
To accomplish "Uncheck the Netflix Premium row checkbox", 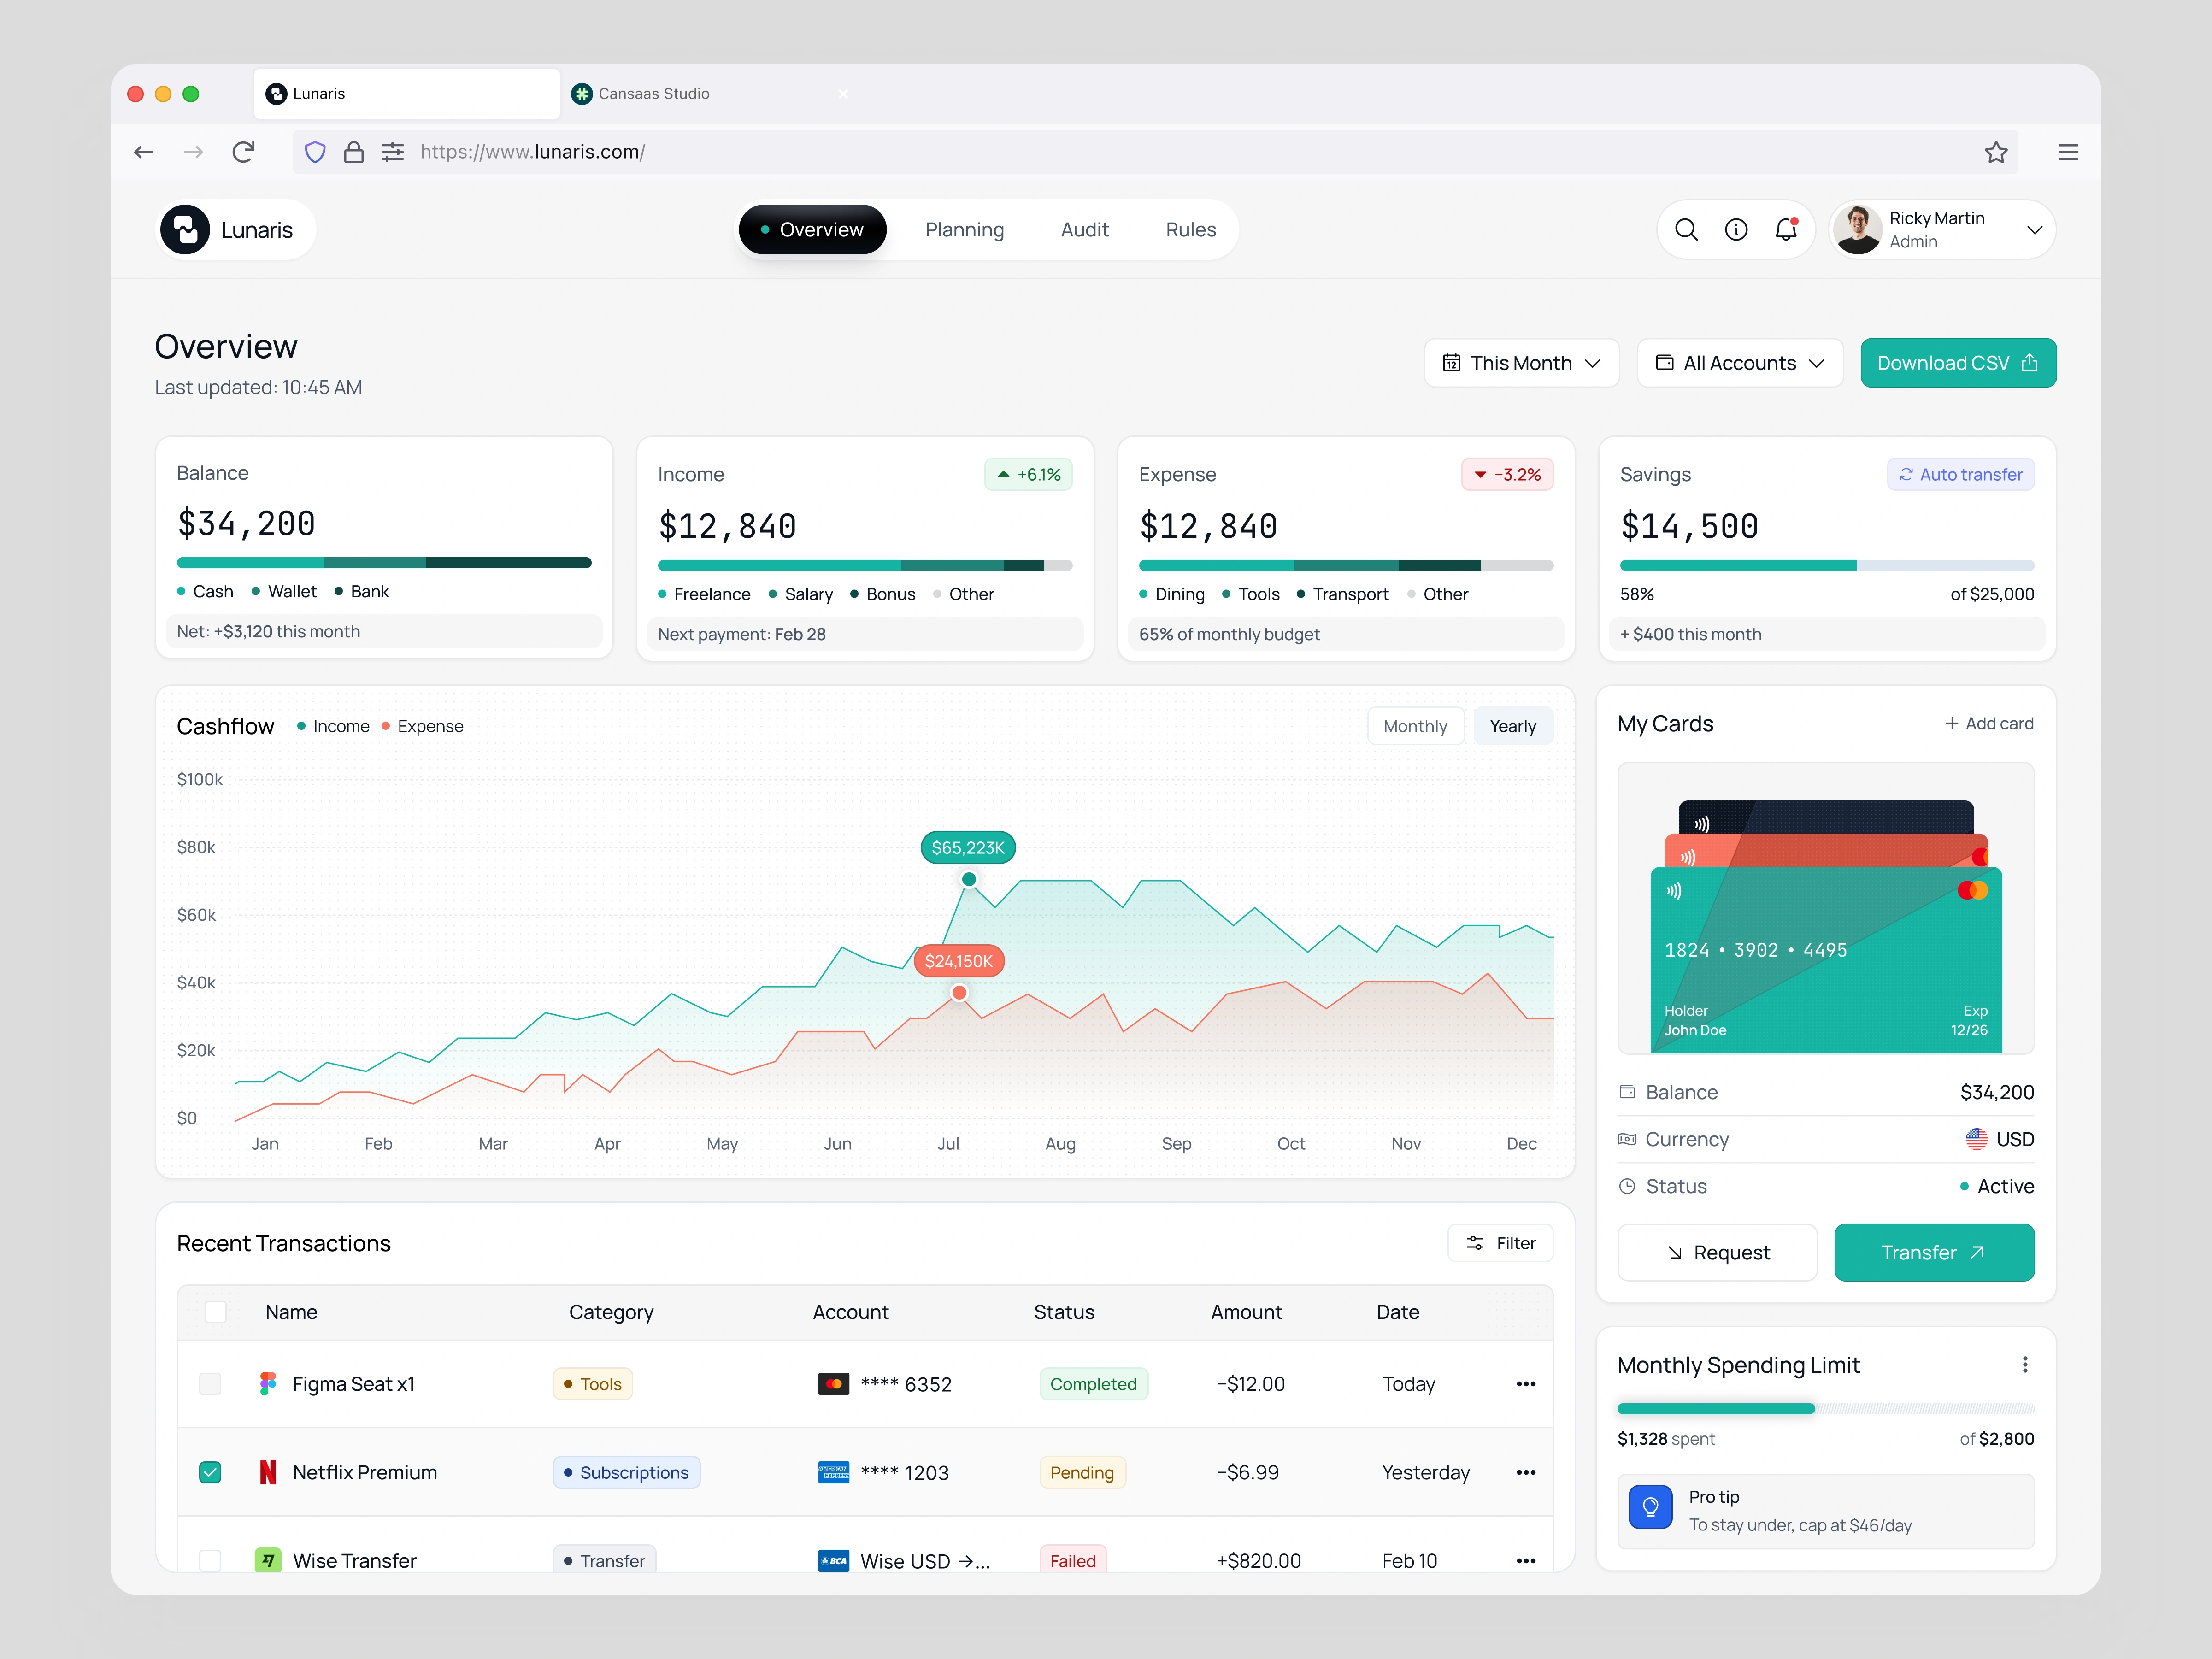I will (x=210, y=1472).
